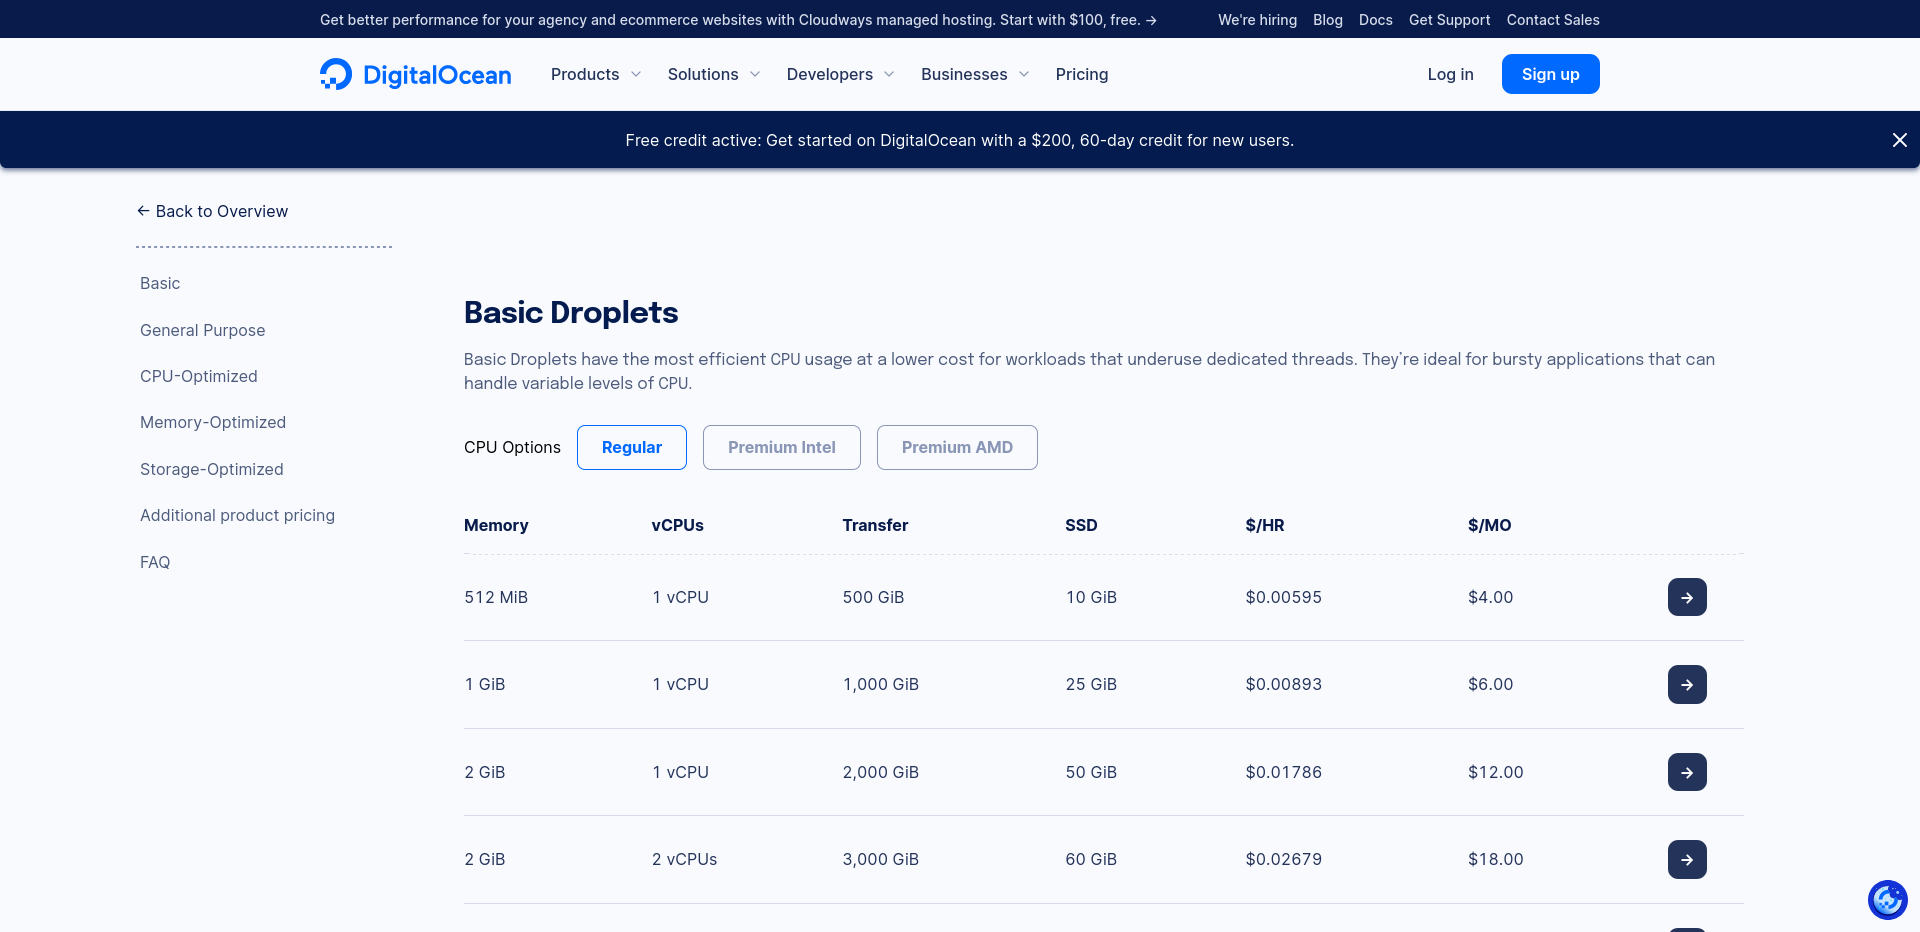The height and width of the screenshot is (932, 1920).
Task: Select the arrow beside the $12.00 plan
Action: click(1687, 771)
